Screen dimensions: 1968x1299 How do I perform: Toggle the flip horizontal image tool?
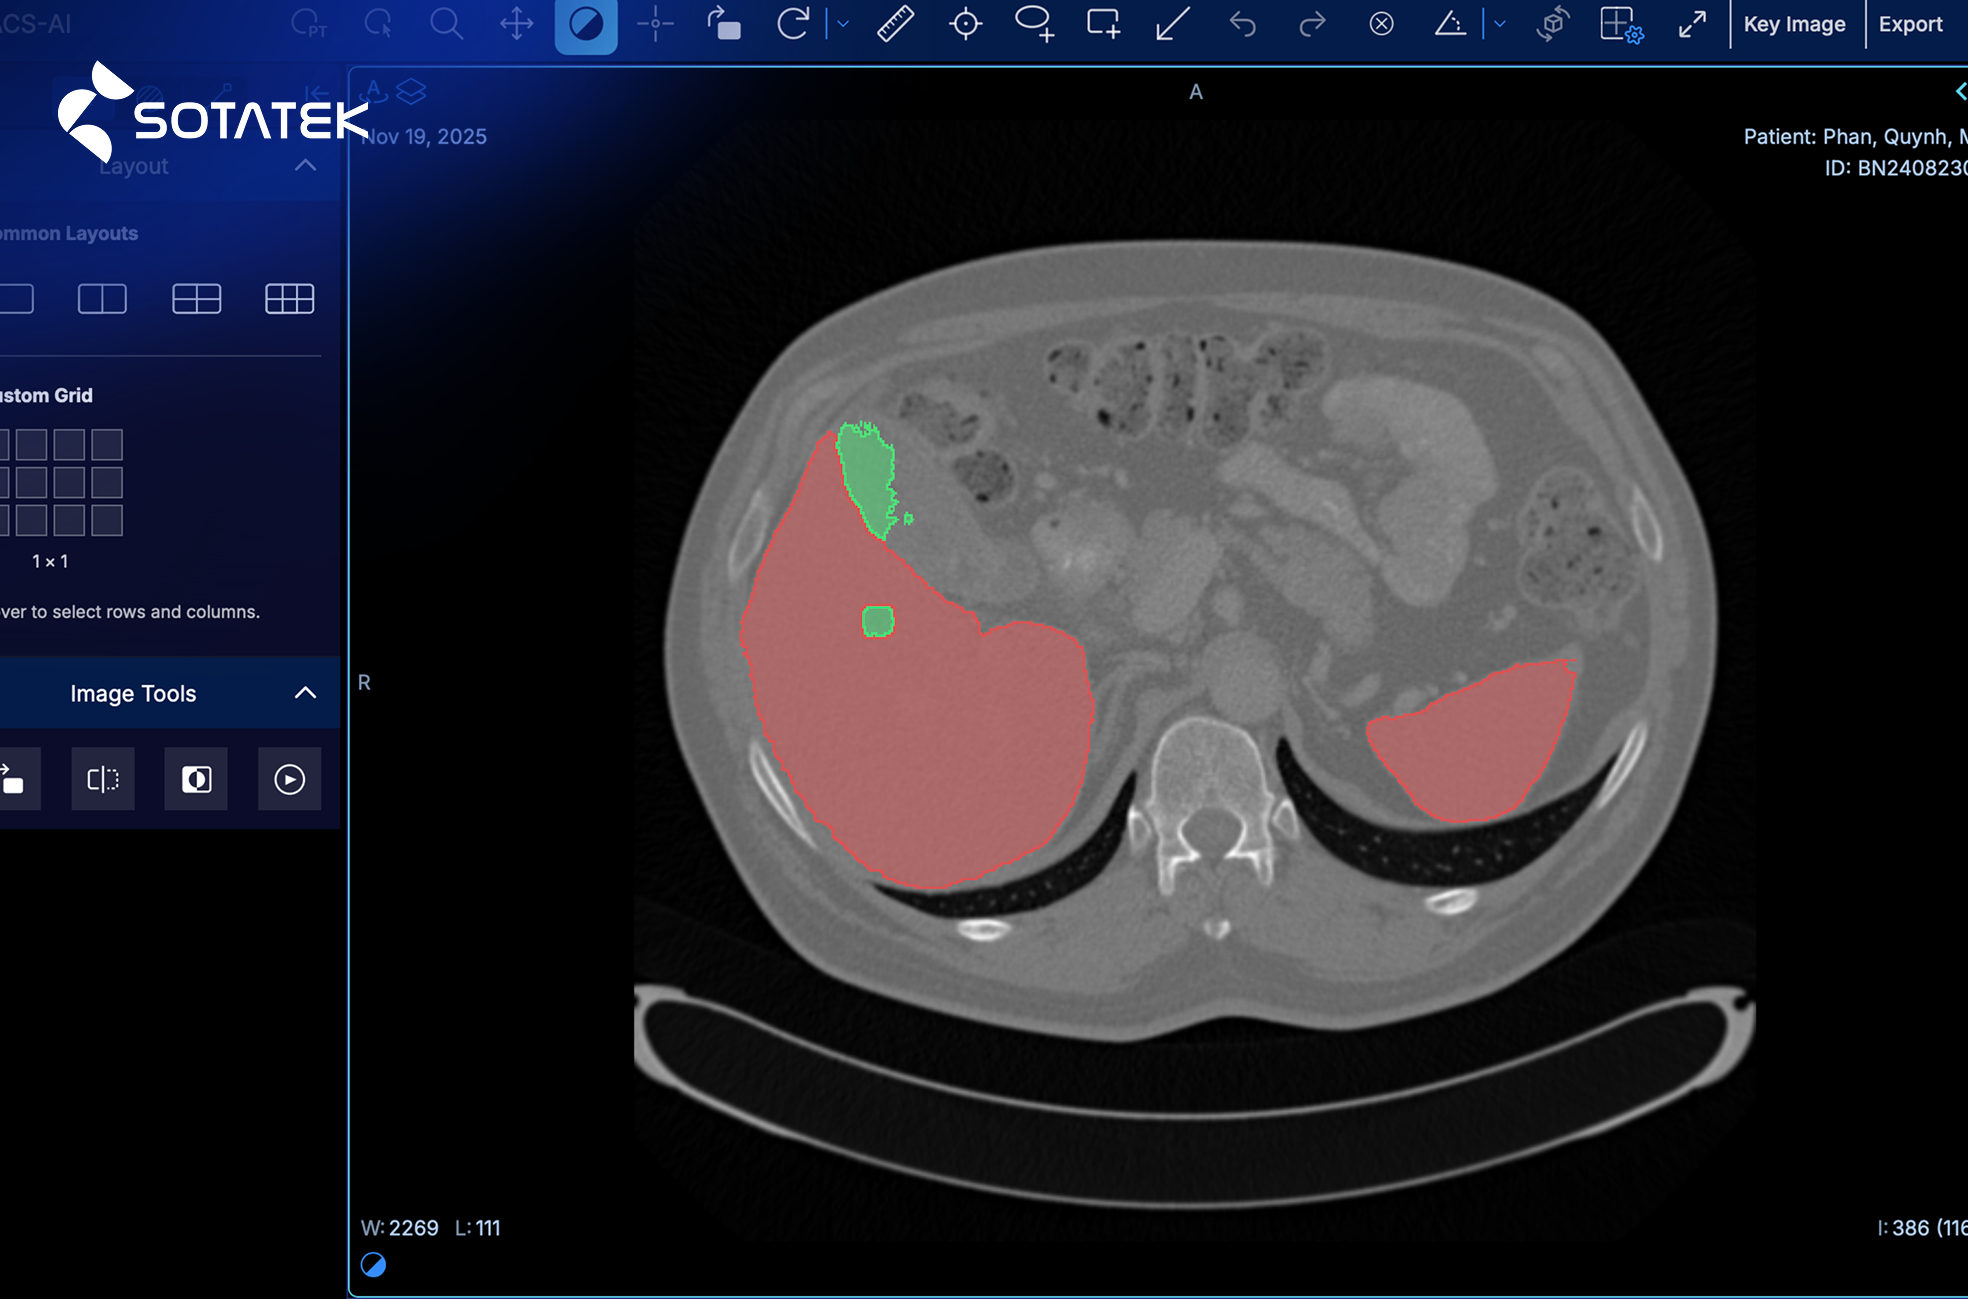pos(103,779)
